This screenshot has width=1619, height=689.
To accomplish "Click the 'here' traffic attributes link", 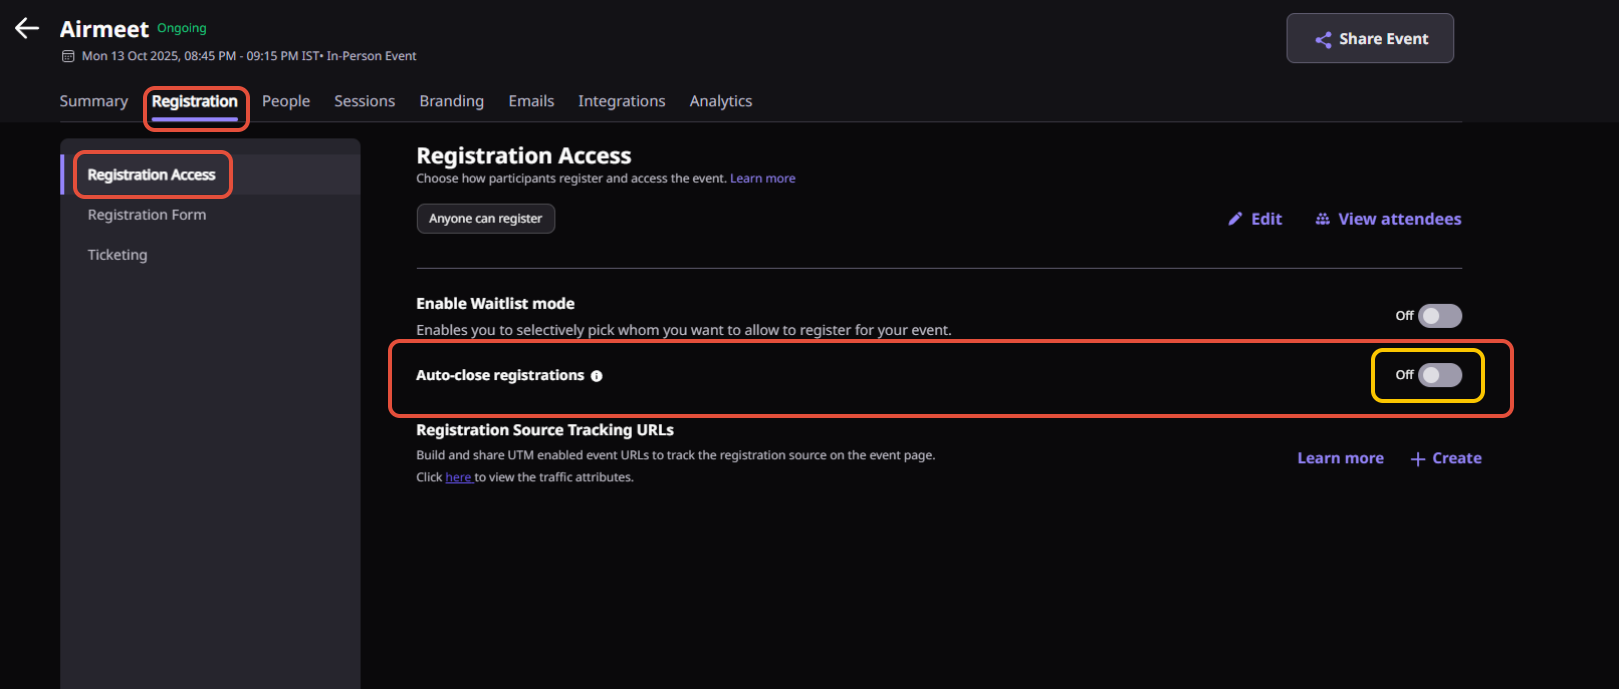I will pyautogui.click(x=458, y=477).
